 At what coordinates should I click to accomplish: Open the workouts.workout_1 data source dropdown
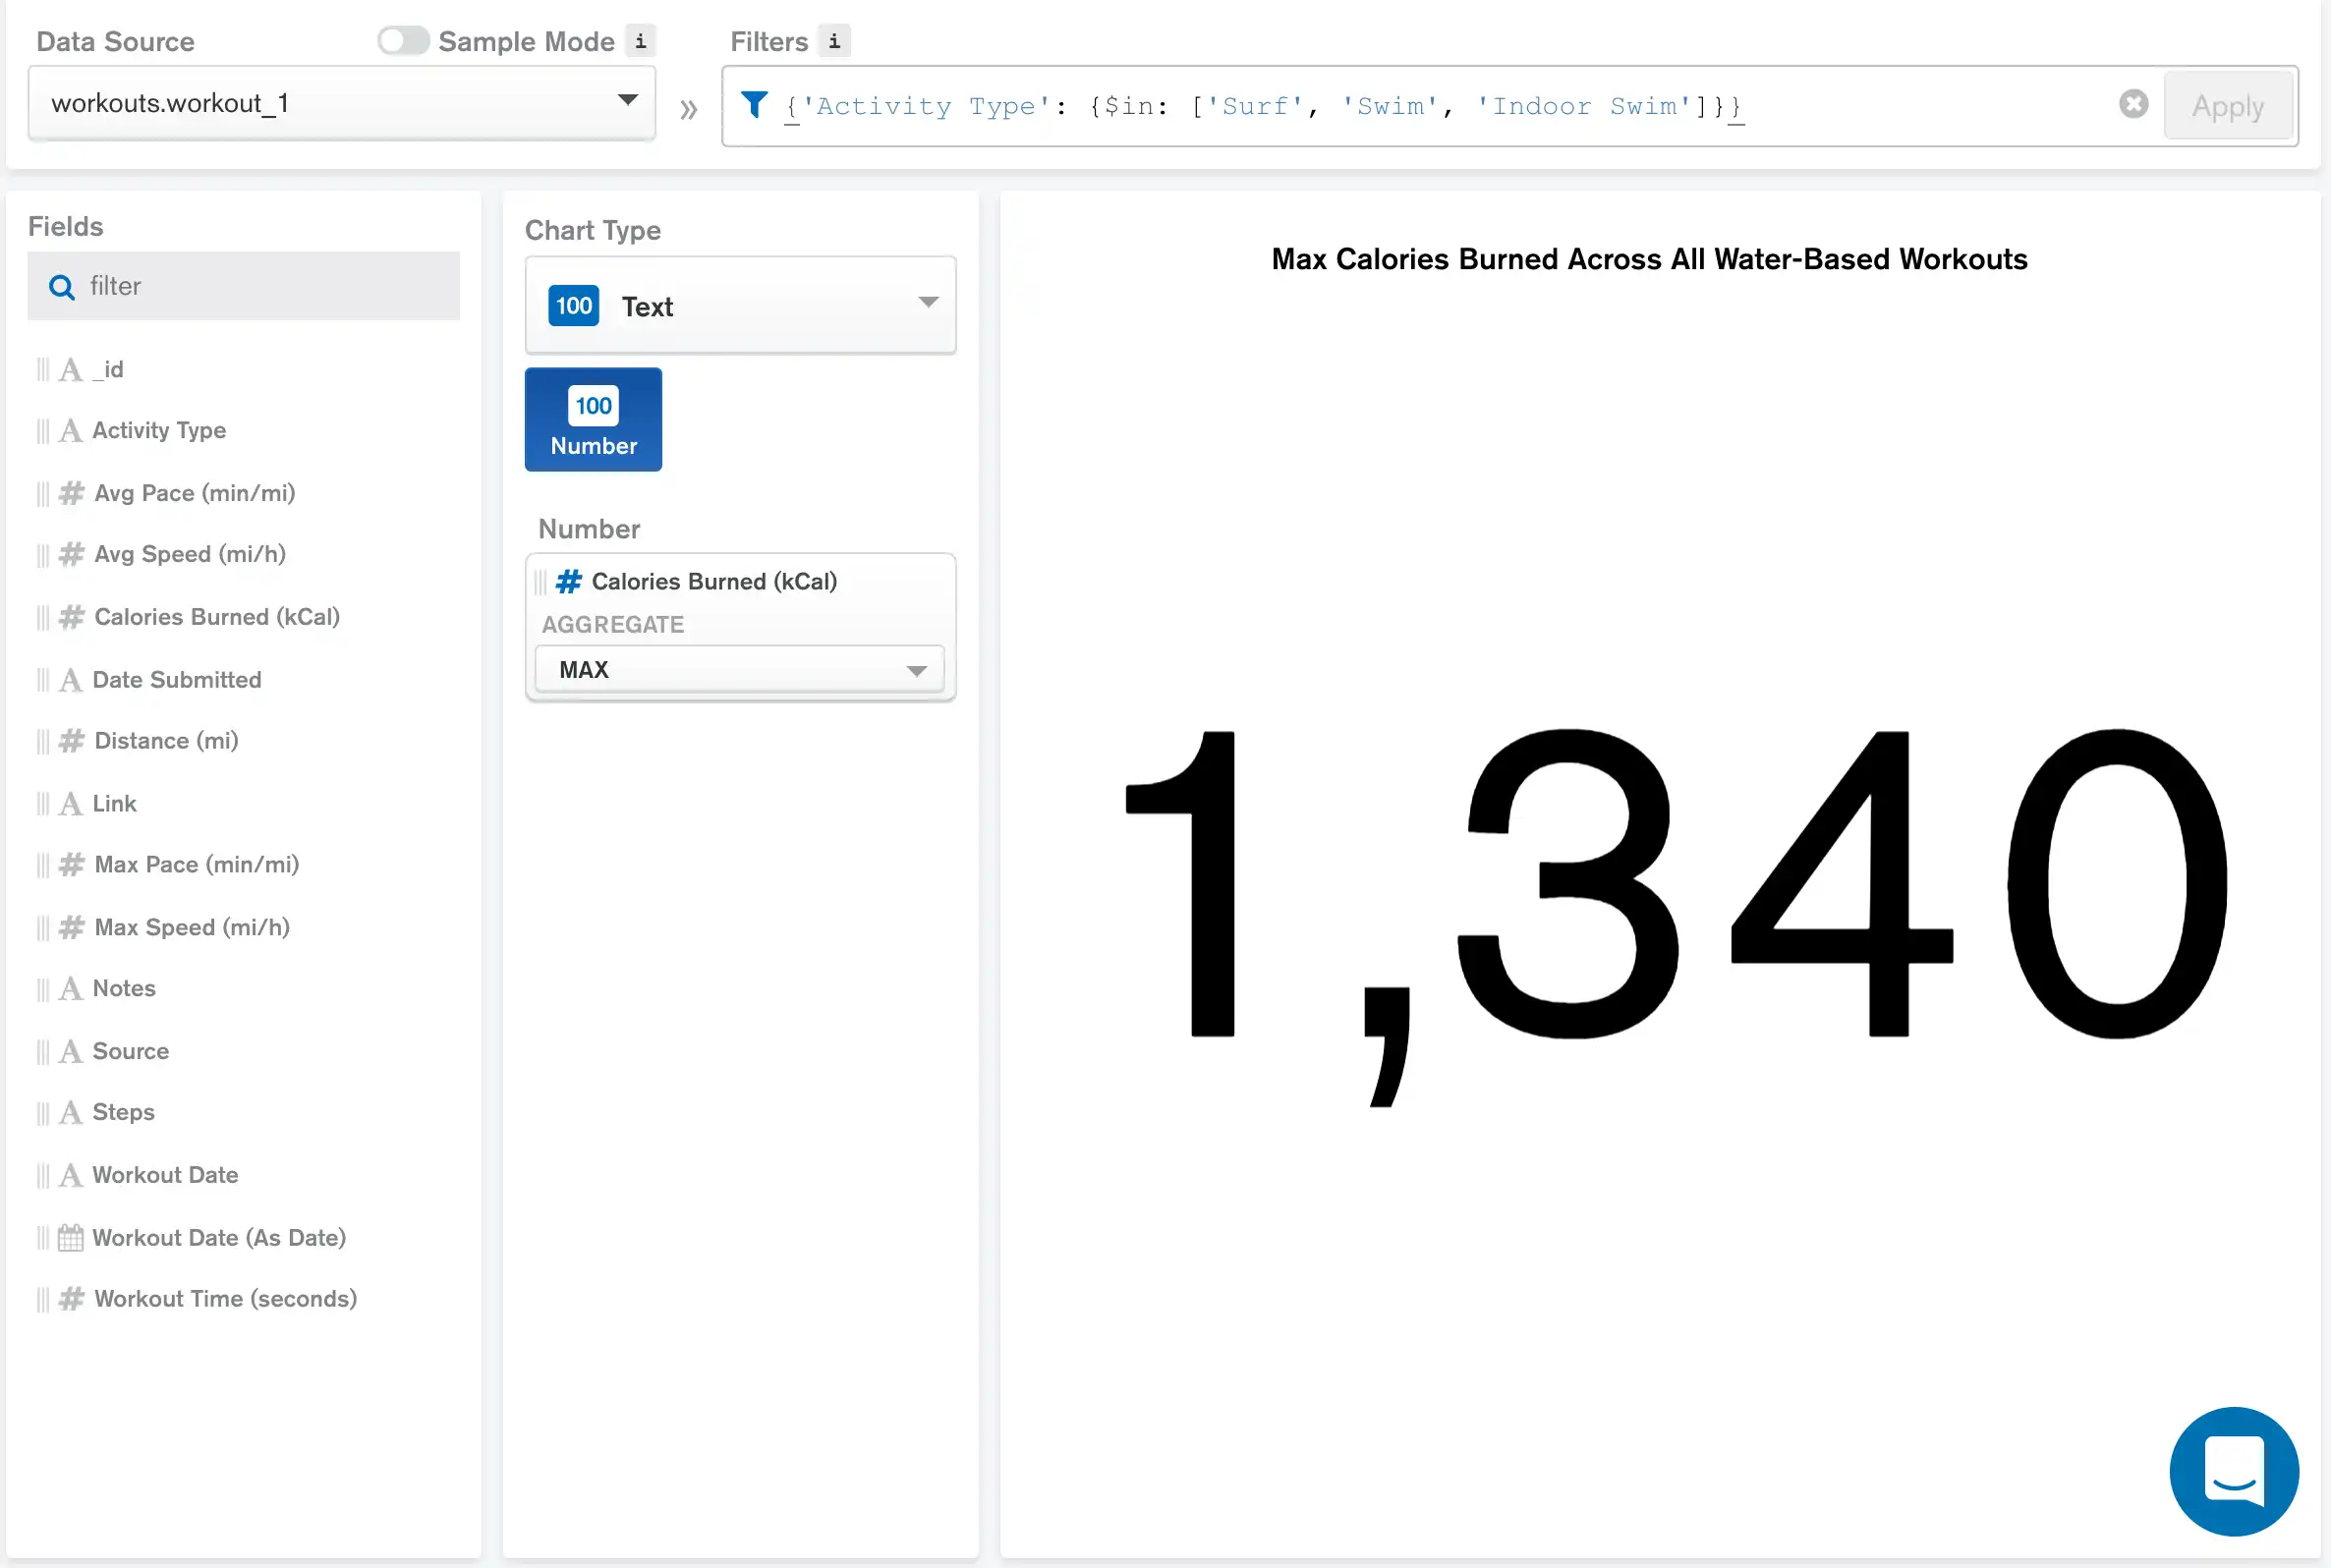click(341, 103)
